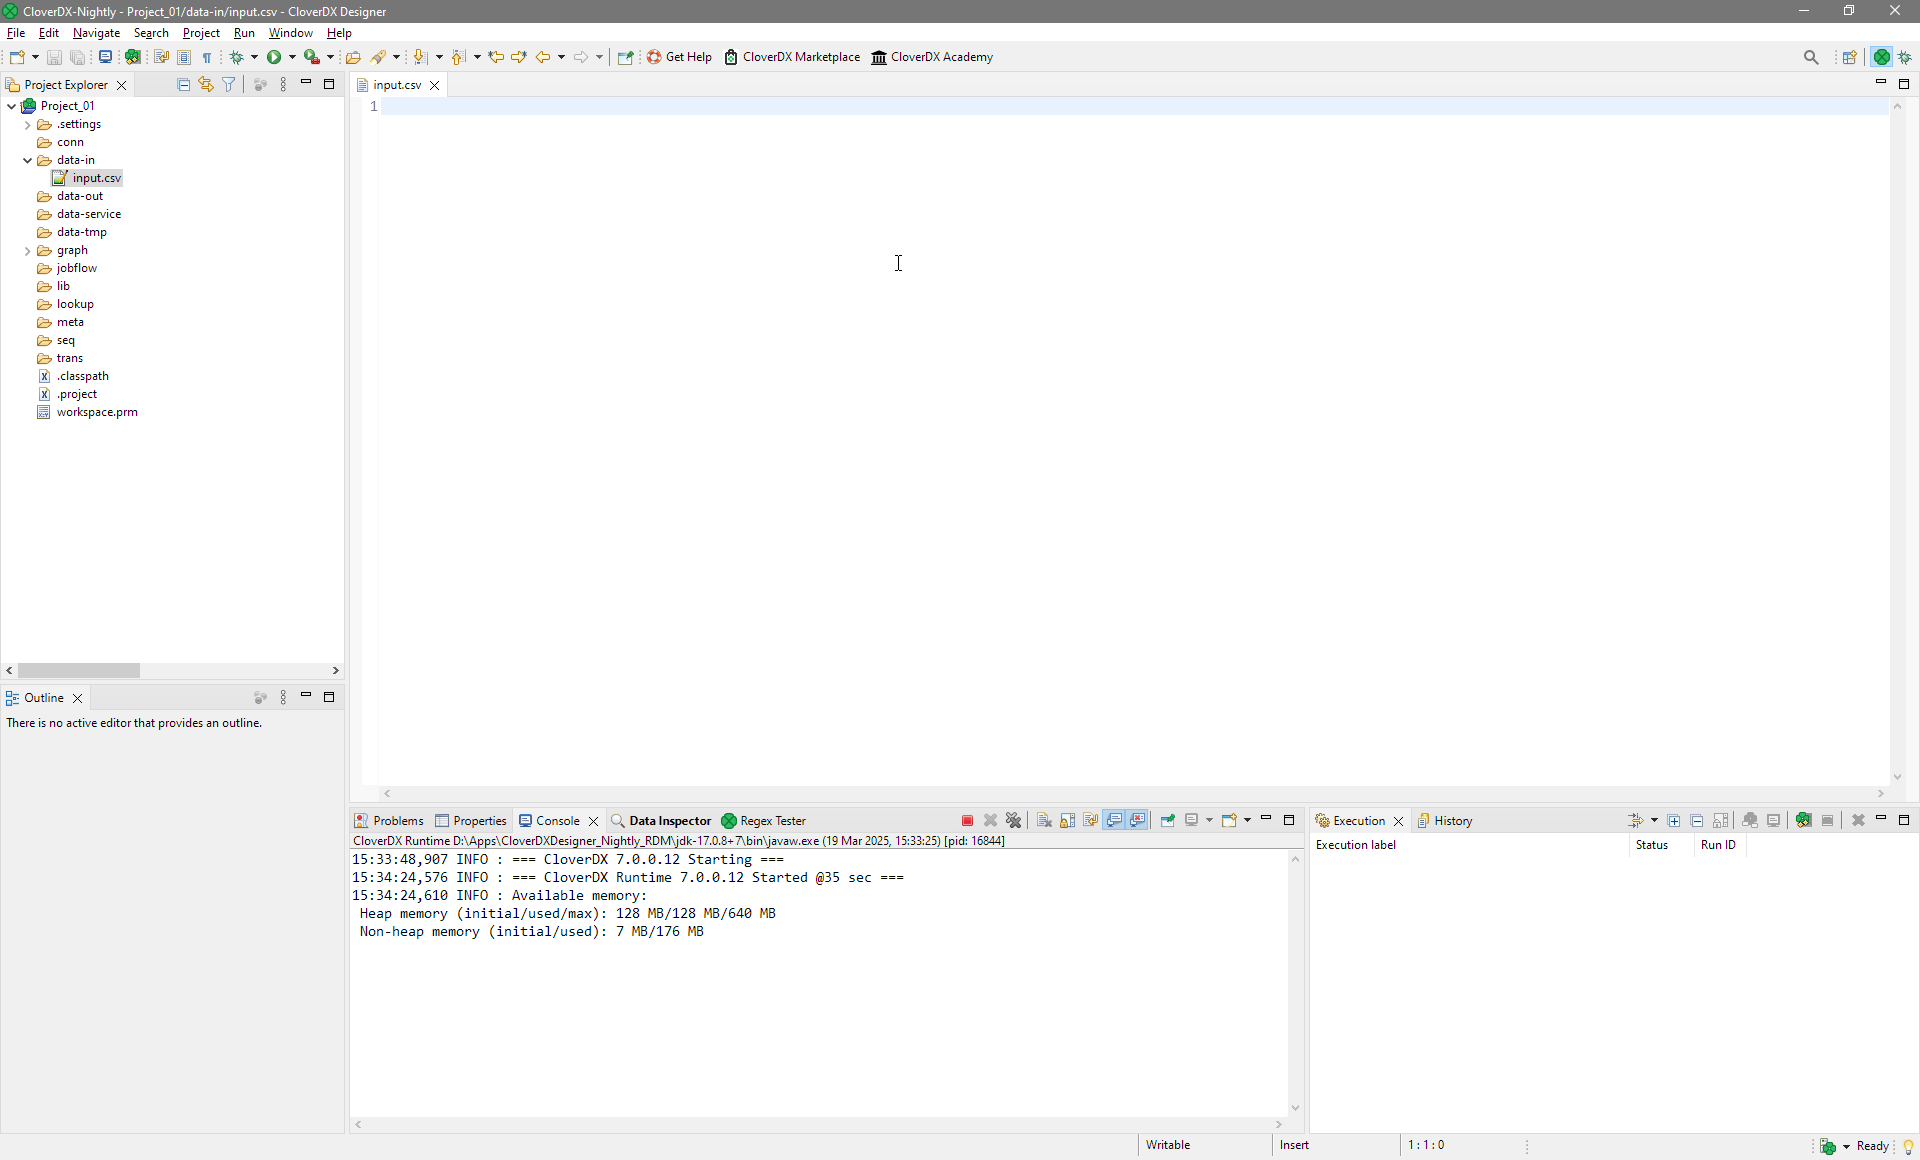The width and height of the screenshot is (1920, 1160).
Task: Click the green Run graph button
Action: (274, 57)
